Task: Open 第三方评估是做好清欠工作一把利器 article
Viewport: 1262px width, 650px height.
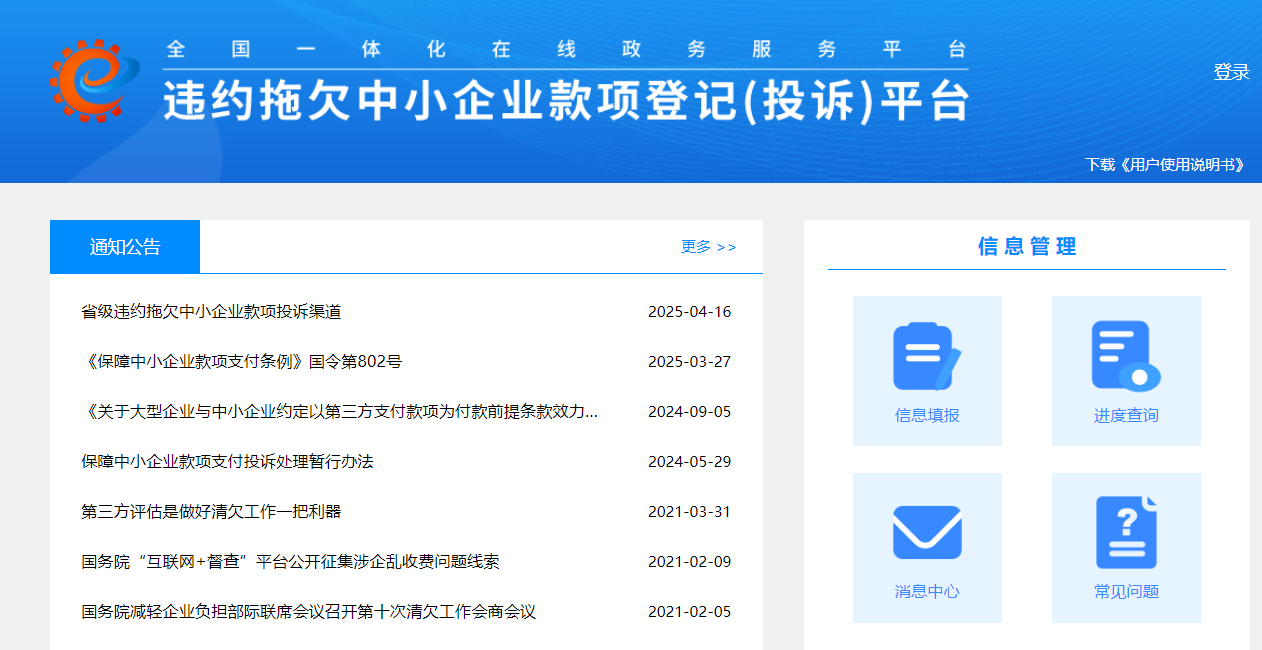Action: [x=211, y=512]
